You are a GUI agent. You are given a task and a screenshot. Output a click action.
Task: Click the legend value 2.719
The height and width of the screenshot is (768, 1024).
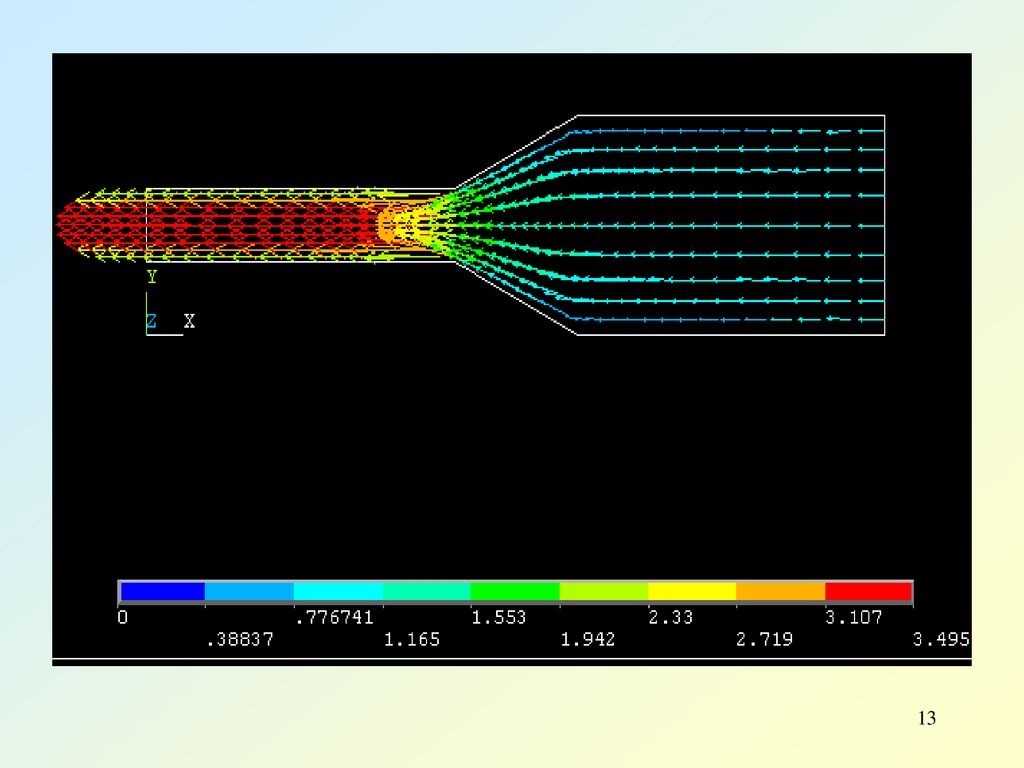pos(765,639)
